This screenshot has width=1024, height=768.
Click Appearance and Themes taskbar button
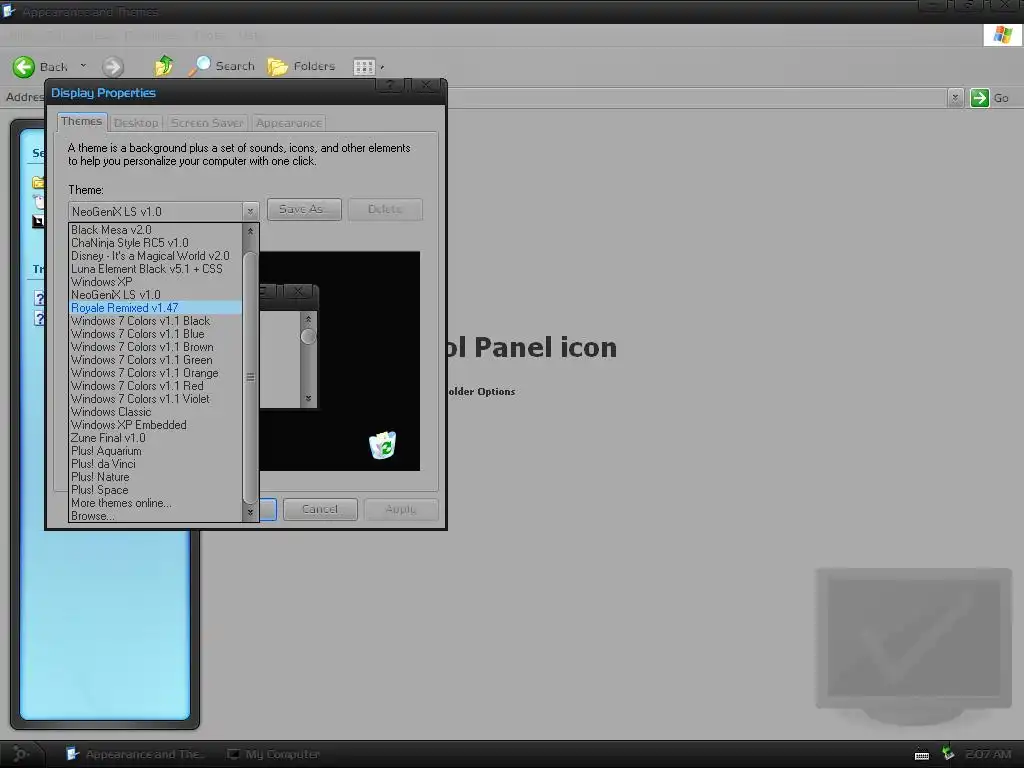tap(135, 754)
